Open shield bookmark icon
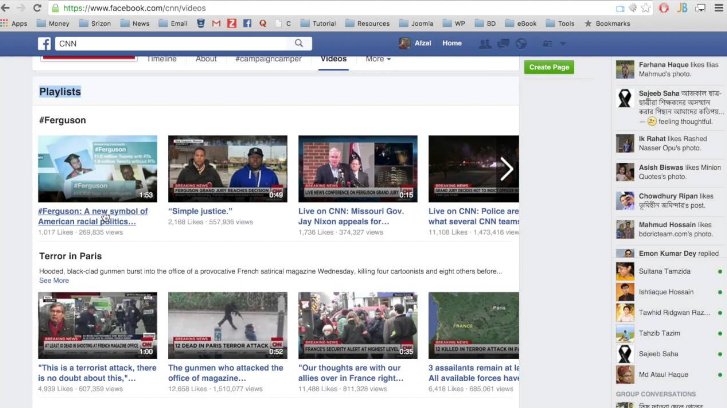Viewport: 727px width, 408px height. [x=201, y=23]
